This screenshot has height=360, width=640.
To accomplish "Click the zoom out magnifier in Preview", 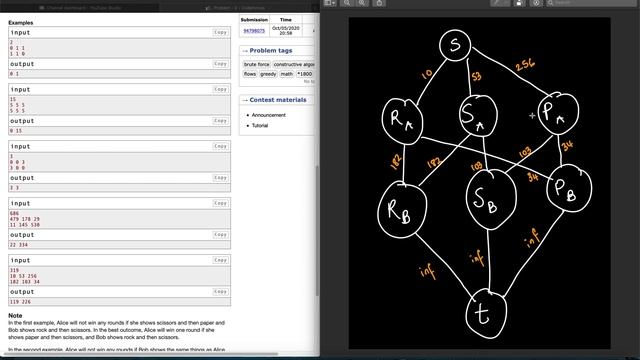I will pos(347,3).
